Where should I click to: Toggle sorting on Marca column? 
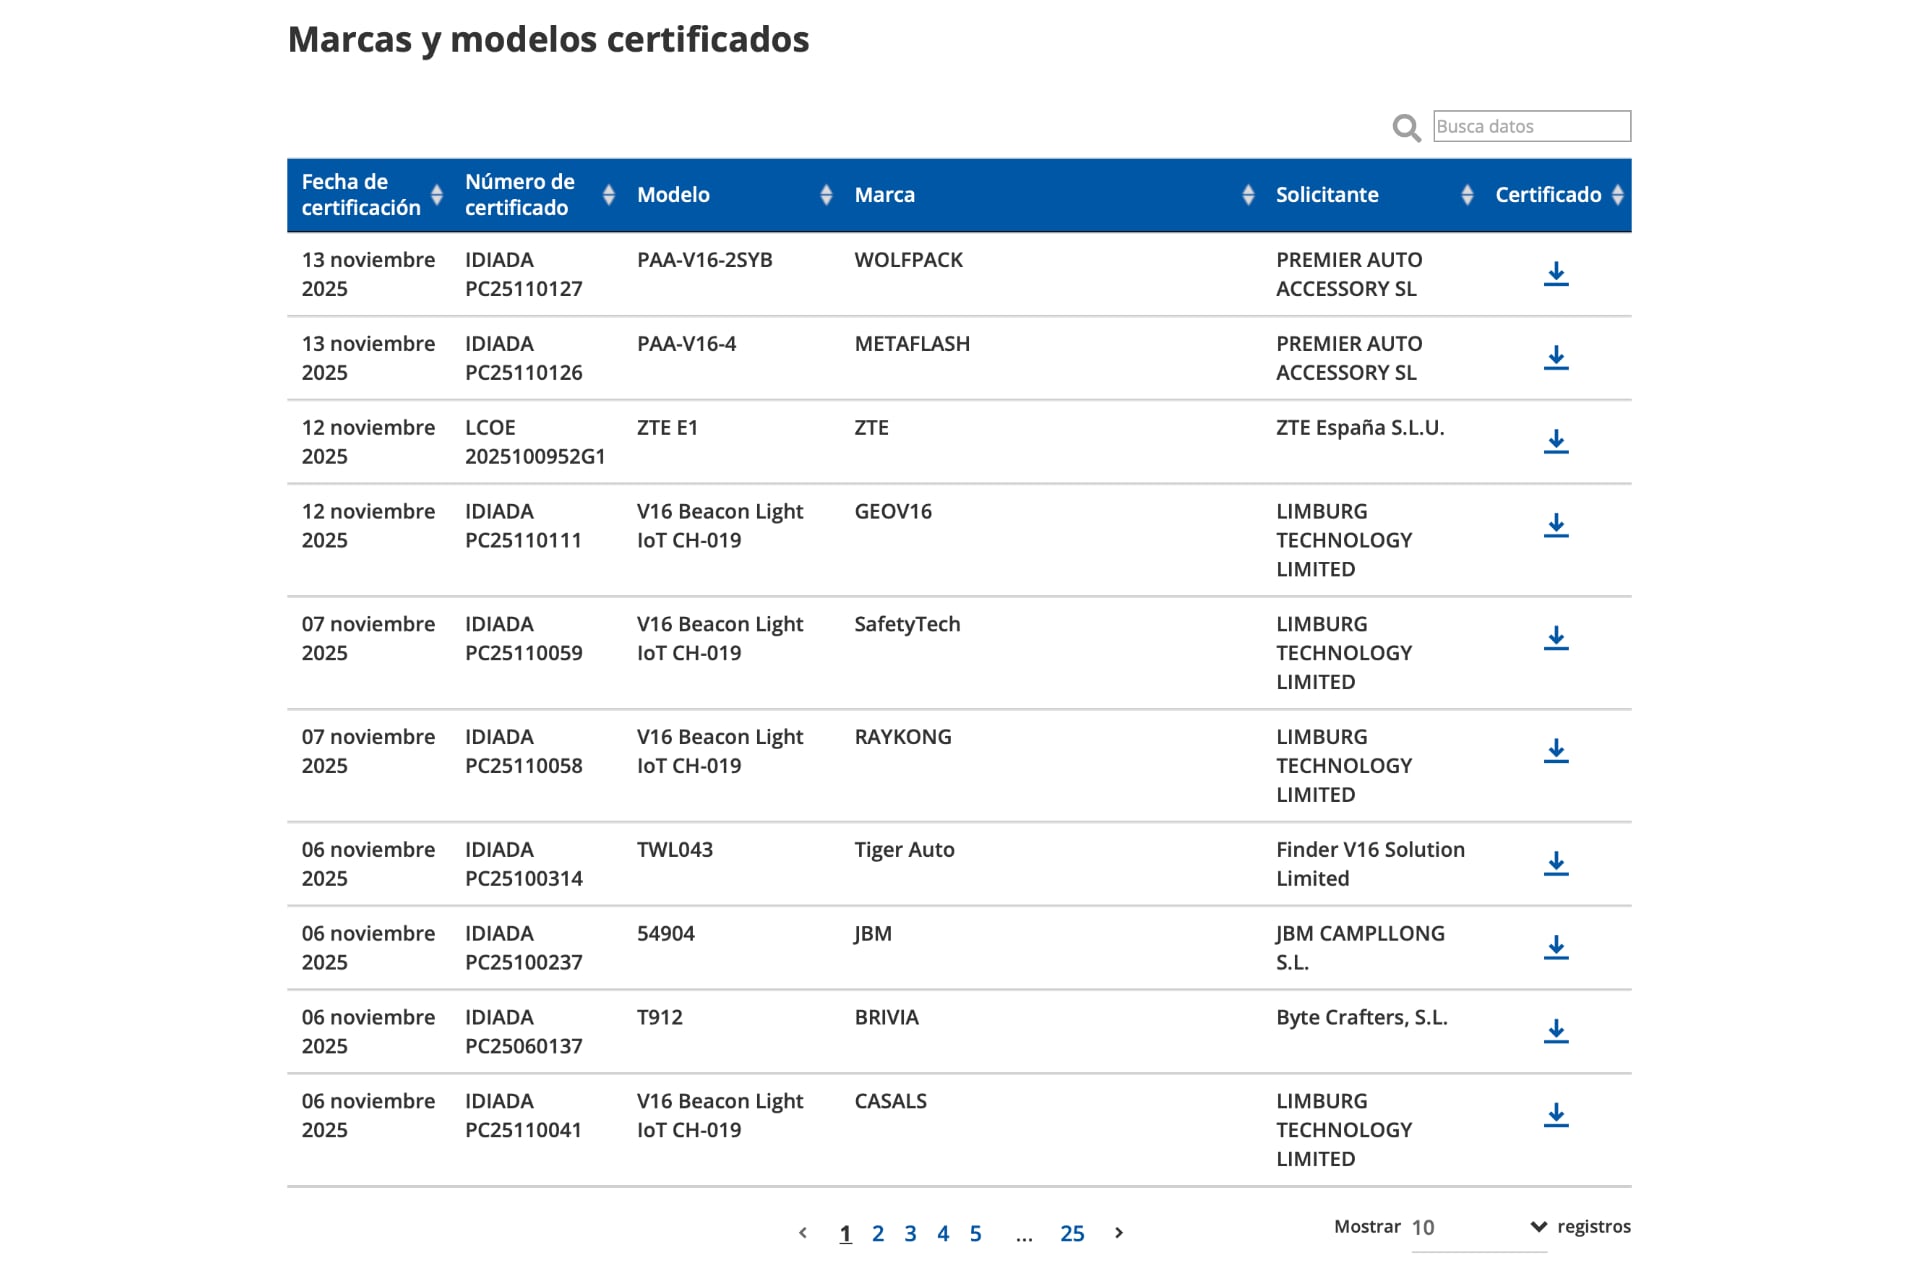tap(1247, 195)
